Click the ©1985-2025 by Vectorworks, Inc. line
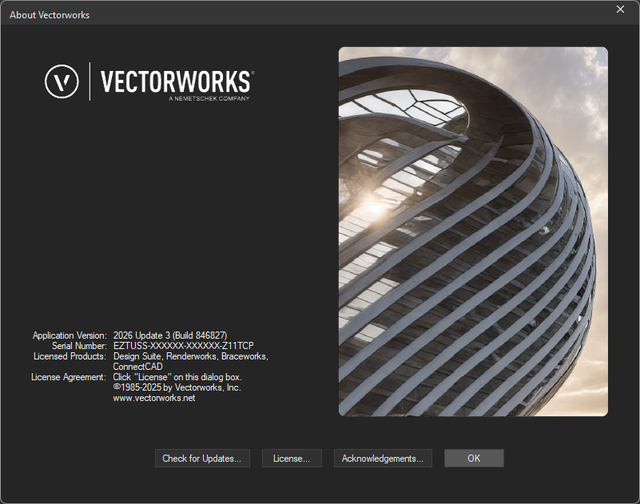This screenshot has width=640, height=504. pyautogui.click(x=177, y=387)
